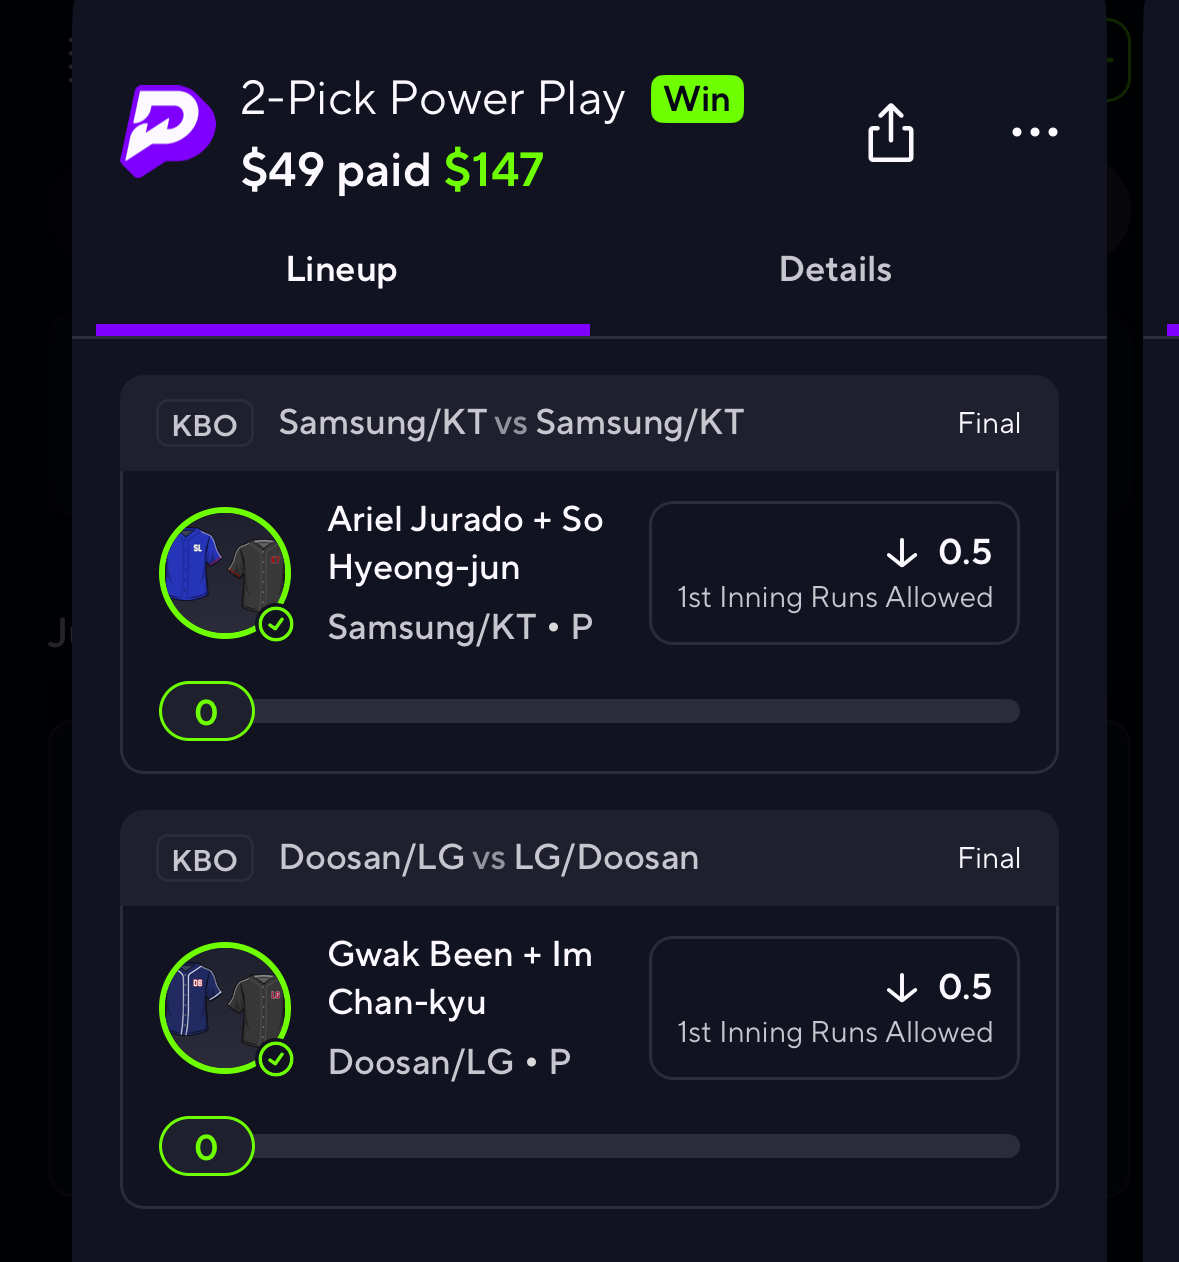Tap progress bar under Ariel Jurado pick
The image size is (1179, 1262).
[x=590, y=711]
